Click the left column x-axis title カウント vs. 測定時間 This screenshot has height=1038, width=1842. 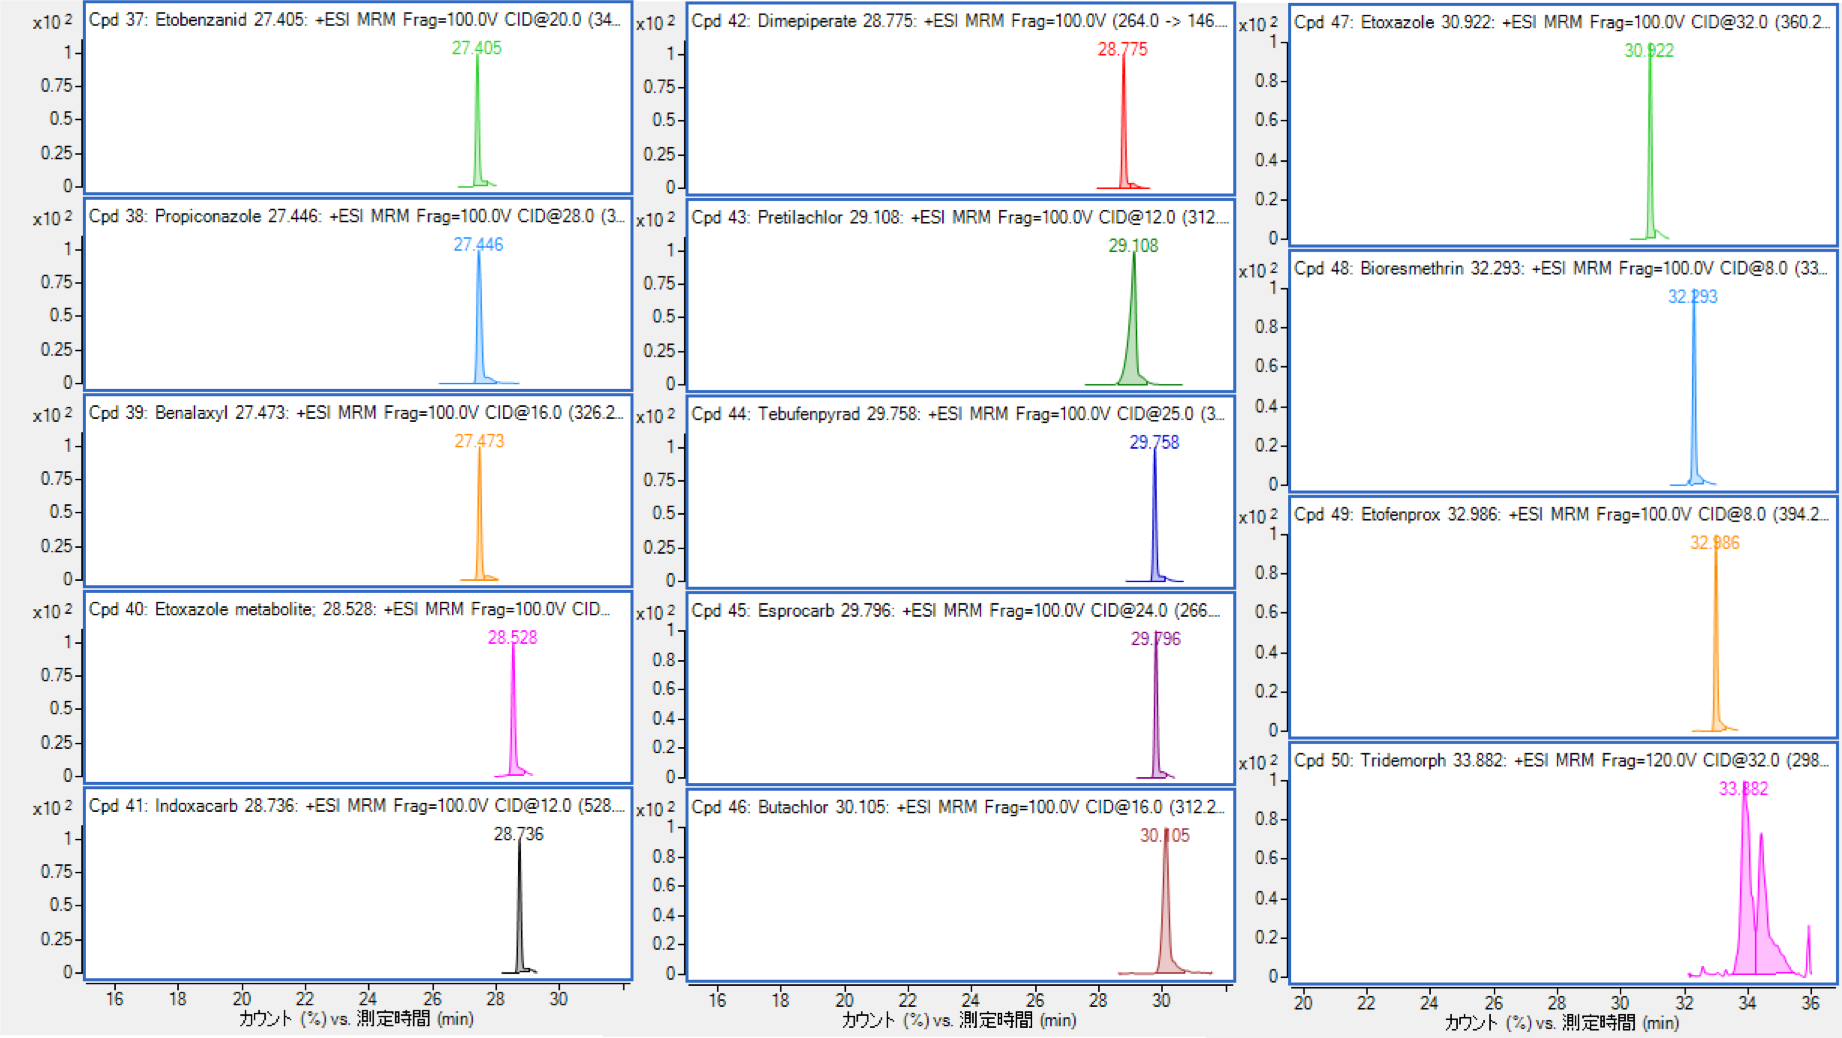click(x=356, y=1019)
